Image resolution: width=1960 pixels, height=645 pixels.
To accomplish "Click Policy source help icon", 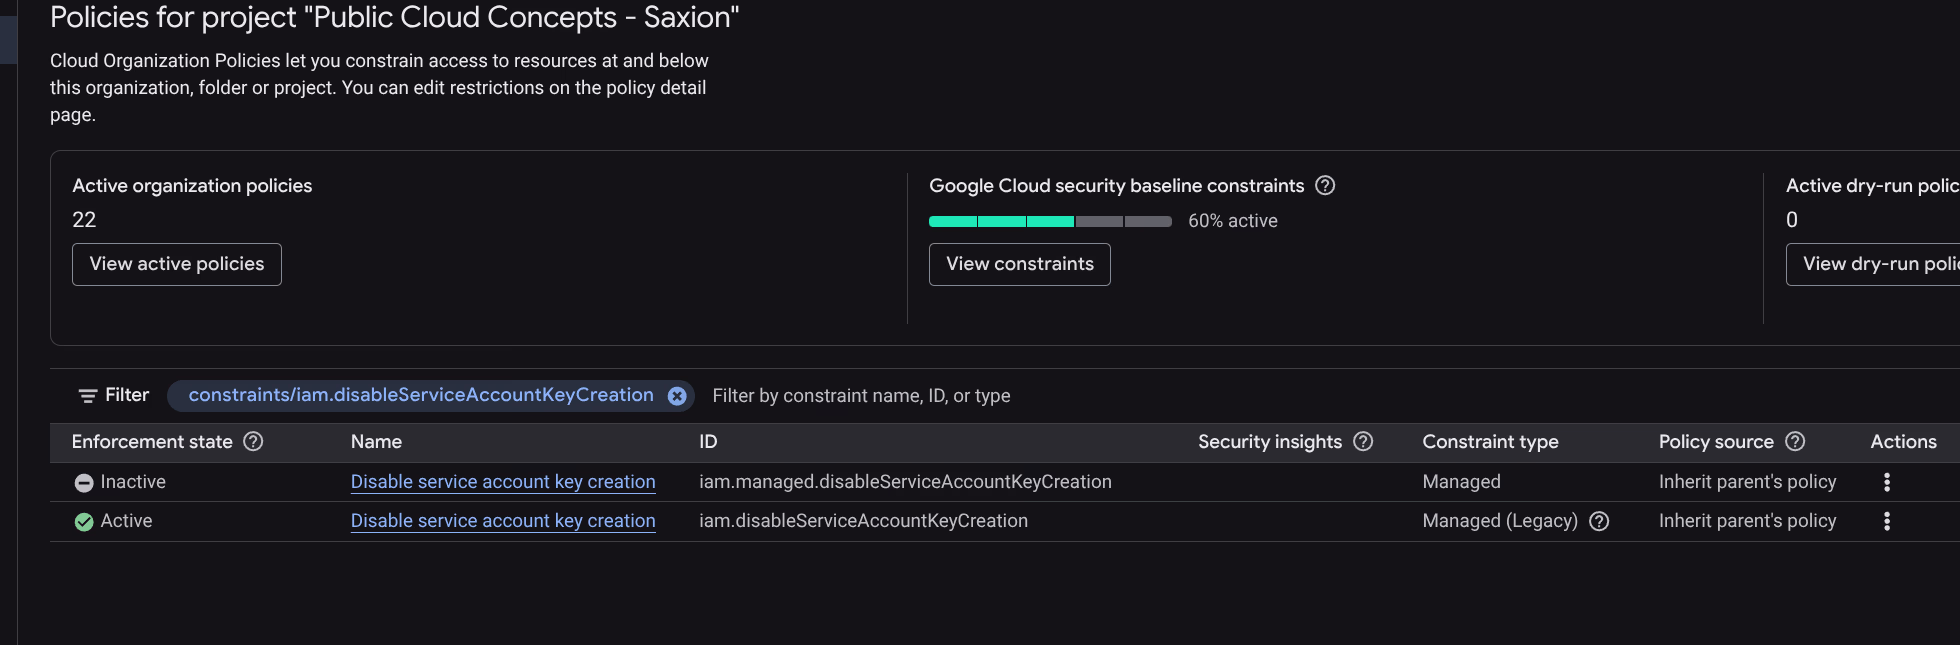I will click(1795, 442).
